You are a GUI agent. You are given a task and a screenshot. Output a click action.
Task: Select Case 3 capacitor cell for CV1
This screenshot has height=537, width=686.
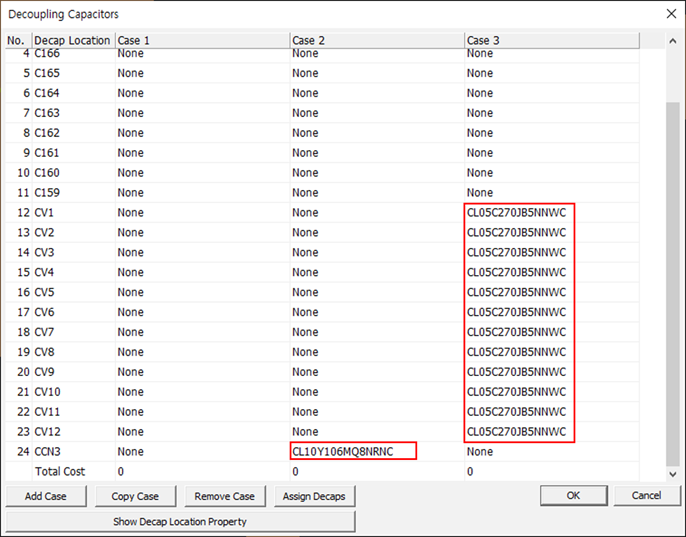(516, 213)
